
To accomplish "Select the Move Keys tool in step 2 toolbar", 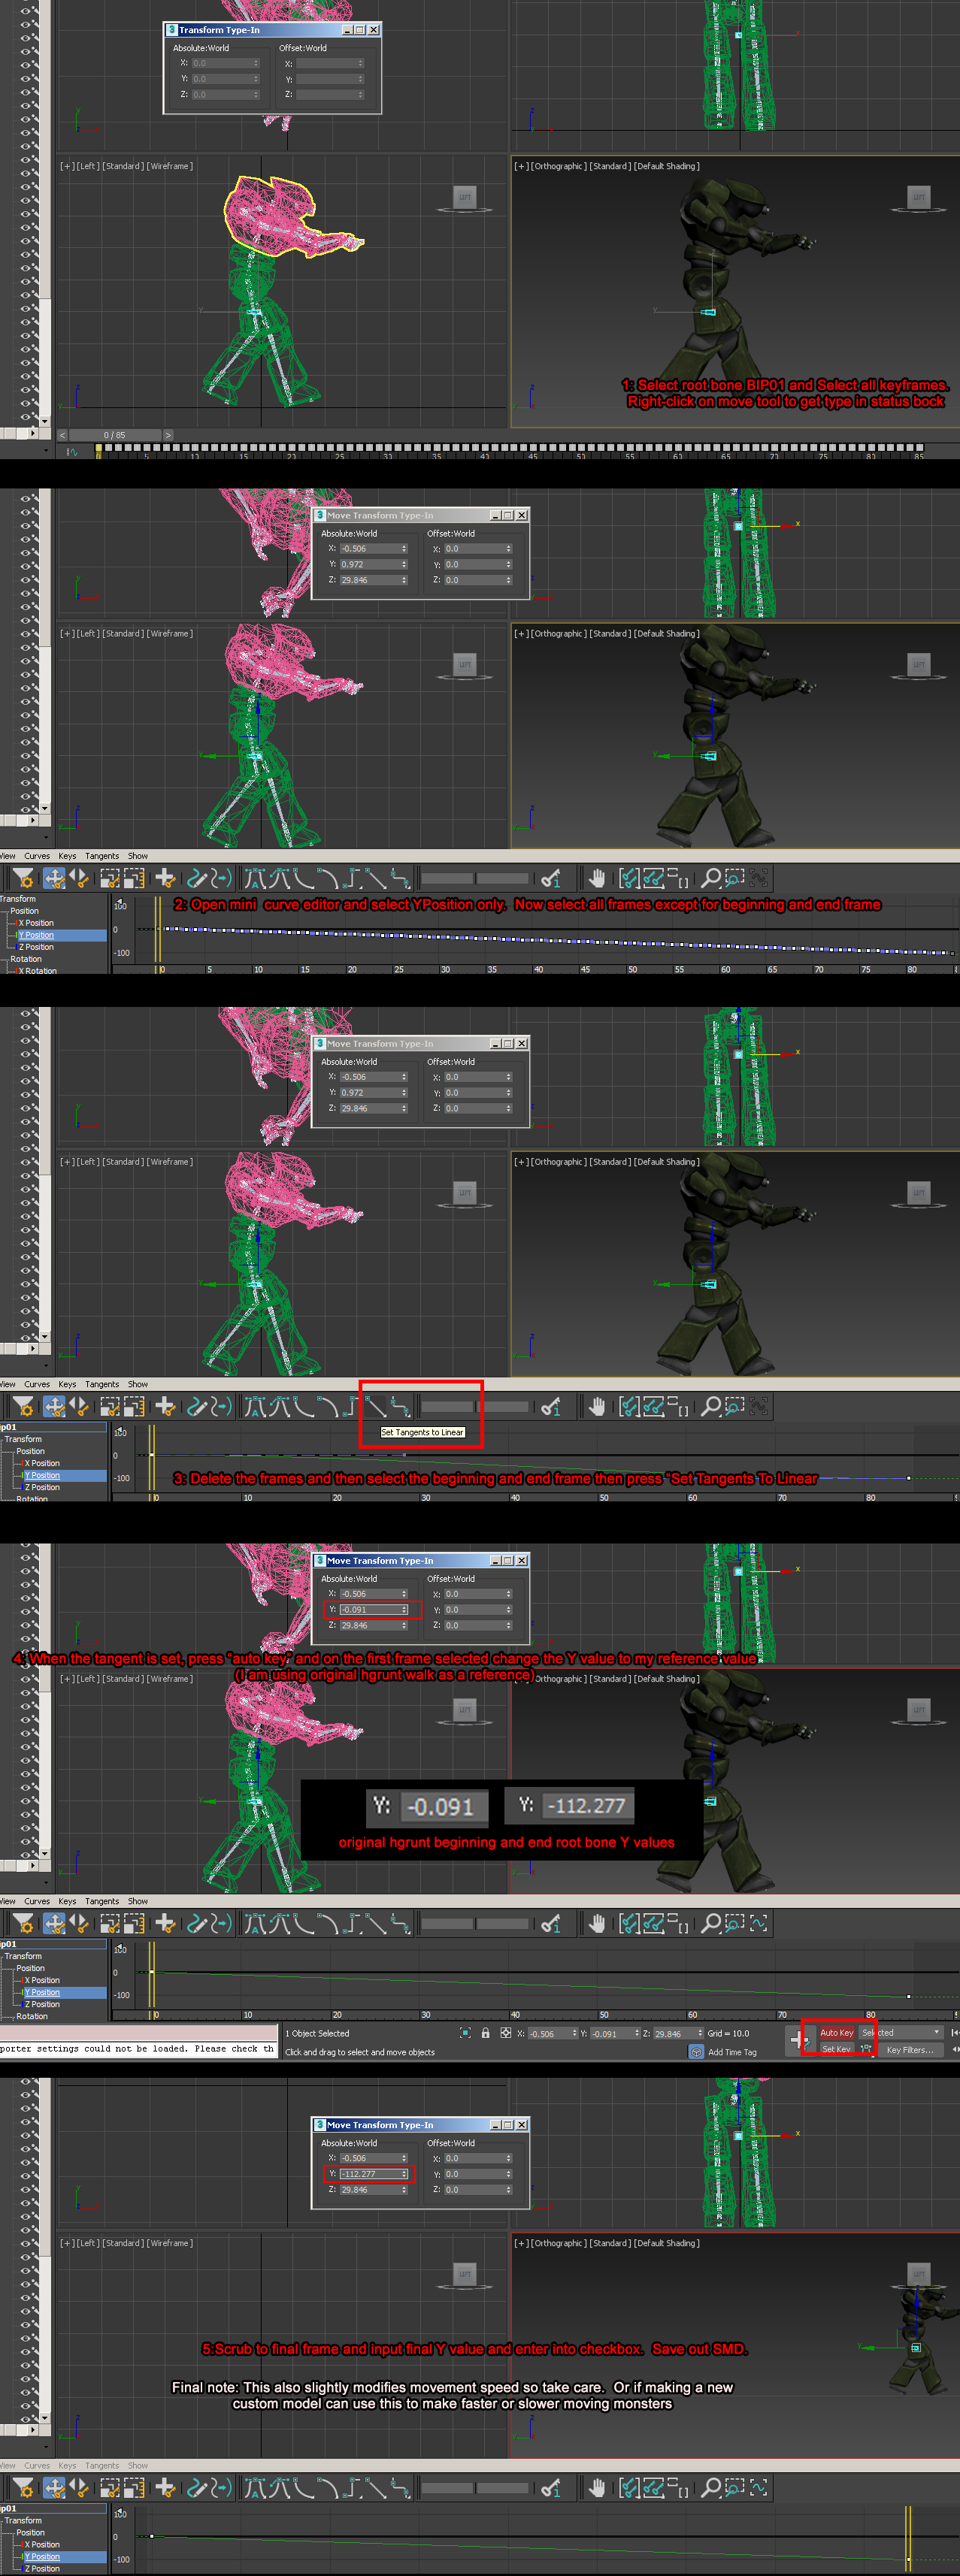I will (x=54, y=878).
